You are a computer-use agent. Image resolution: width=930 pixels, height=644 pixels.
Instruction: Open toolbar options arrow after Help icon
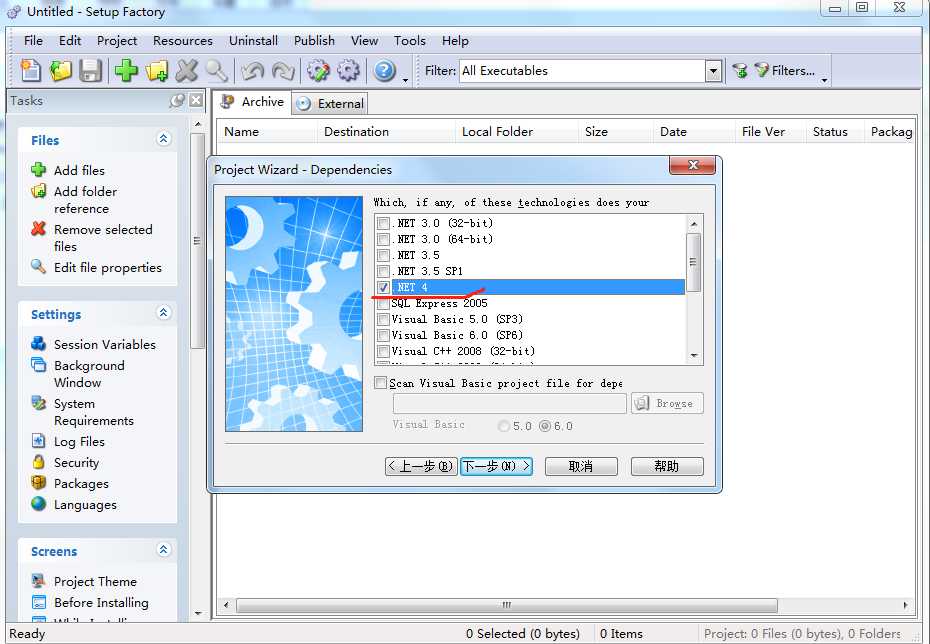coord(405,79)
